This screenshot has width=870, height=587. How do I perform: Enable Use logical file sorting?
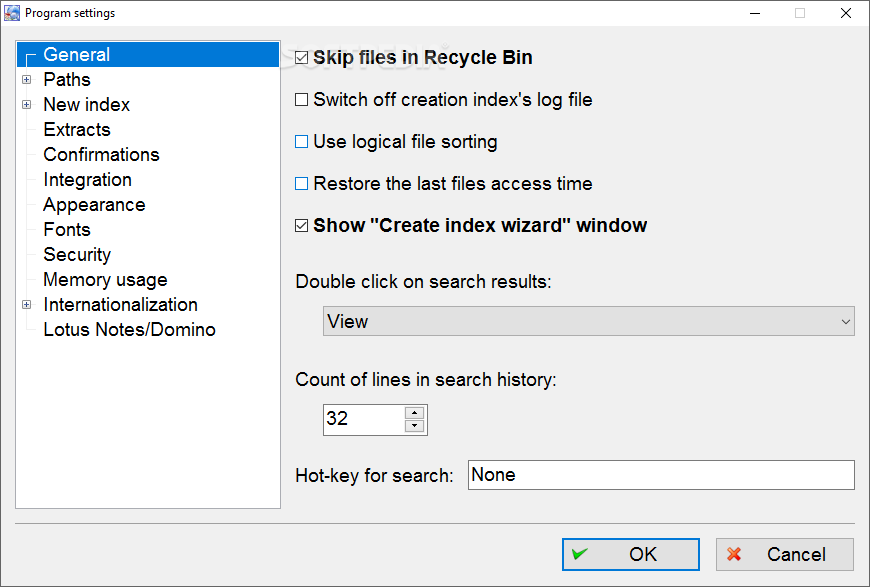[x=302, y=142]
